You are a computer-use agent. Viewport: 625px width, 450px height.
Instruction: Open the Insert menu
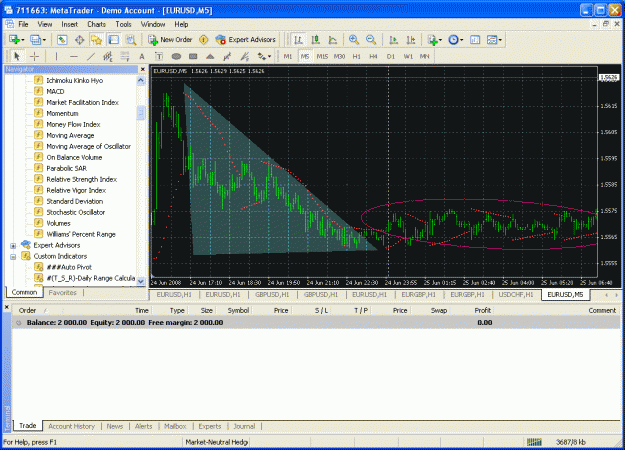pyautogui.click(x=69, y=24)
